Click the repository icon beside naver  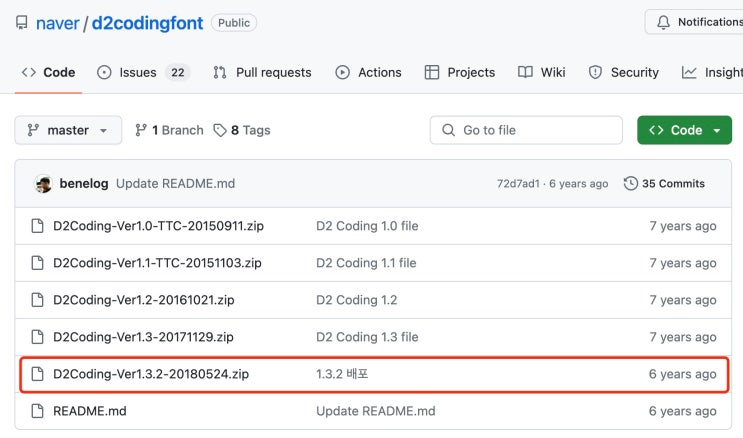(21, 22)
